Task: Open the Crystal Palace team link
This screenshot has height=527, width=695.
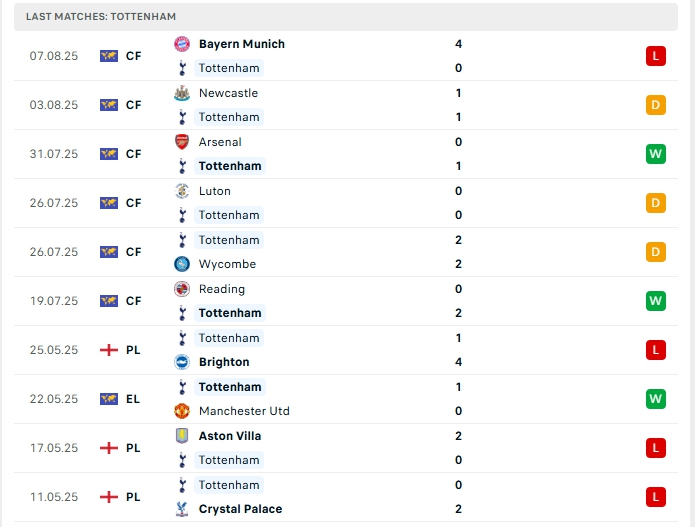Action: click(x=240, y=509)
